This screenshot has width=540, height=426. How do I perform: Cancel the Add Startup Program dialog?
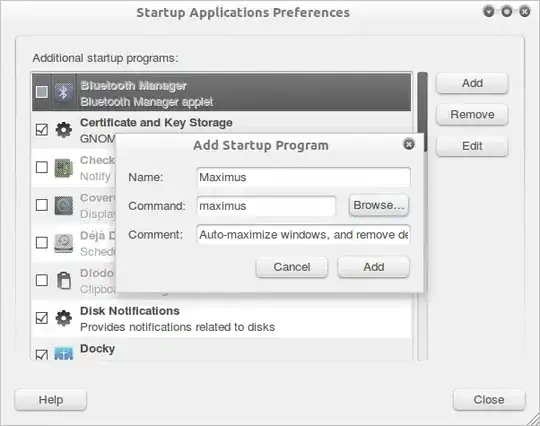tap(292, 267)
